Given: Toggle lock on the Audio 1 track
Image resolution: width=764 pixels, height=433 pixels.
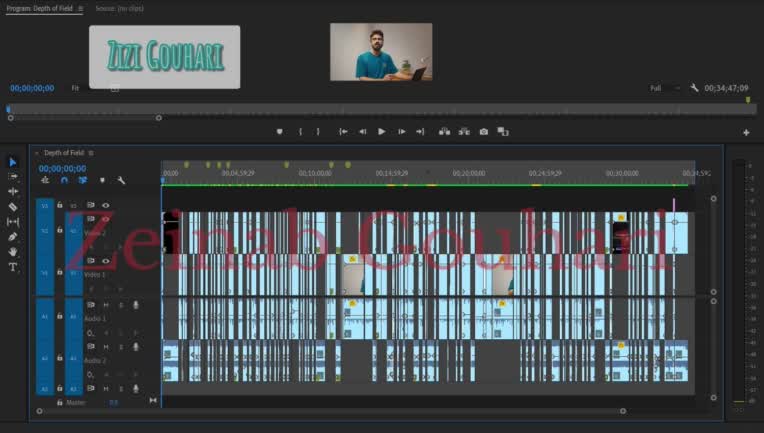Looking at the screenshot, I should point(59,316).
